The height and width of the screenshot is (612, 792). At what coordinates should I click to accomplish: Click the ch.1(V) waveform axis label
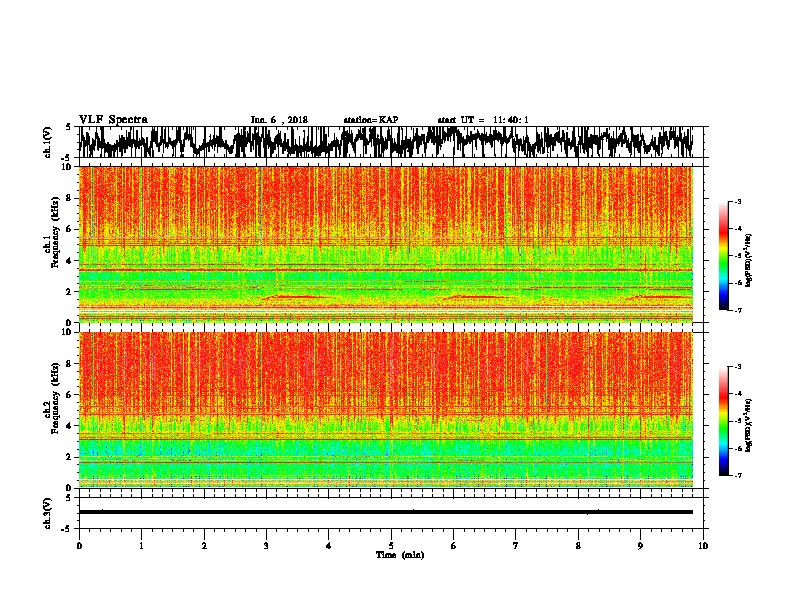pos(48,142)
